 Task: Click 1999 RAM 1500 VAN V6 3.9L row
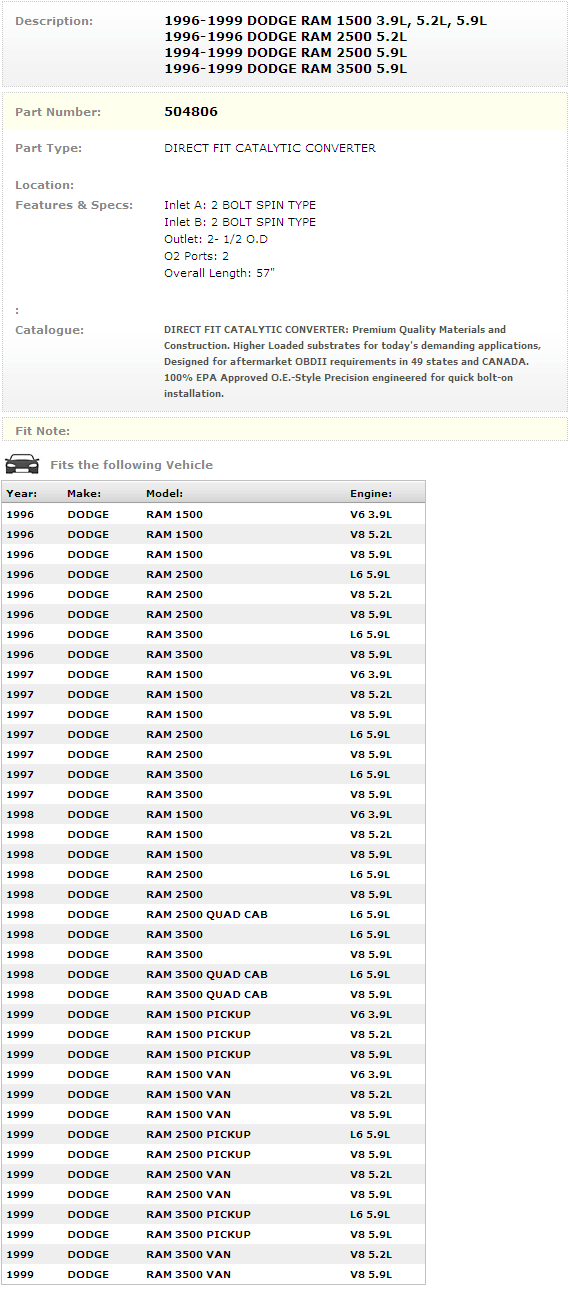pyautogui.click(x=213, y=1074)
